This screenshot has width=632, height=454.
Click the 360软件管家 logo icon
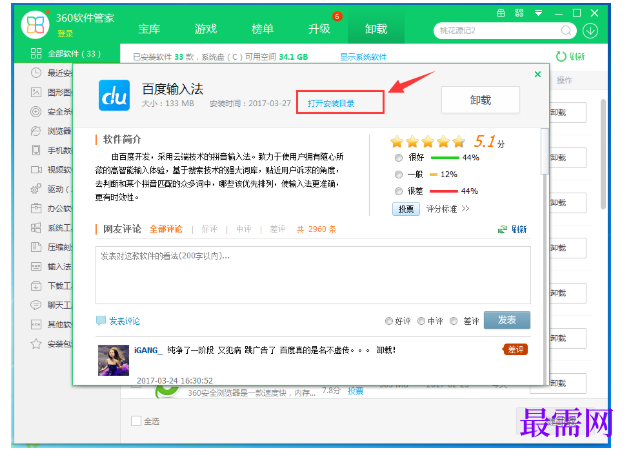point(35,25)
